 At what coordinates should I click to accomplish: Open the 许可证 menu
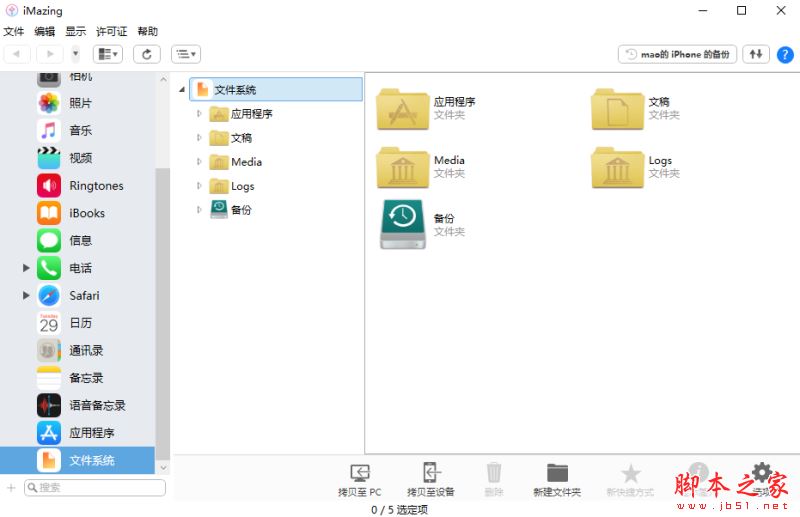click(x=112, y=32)
